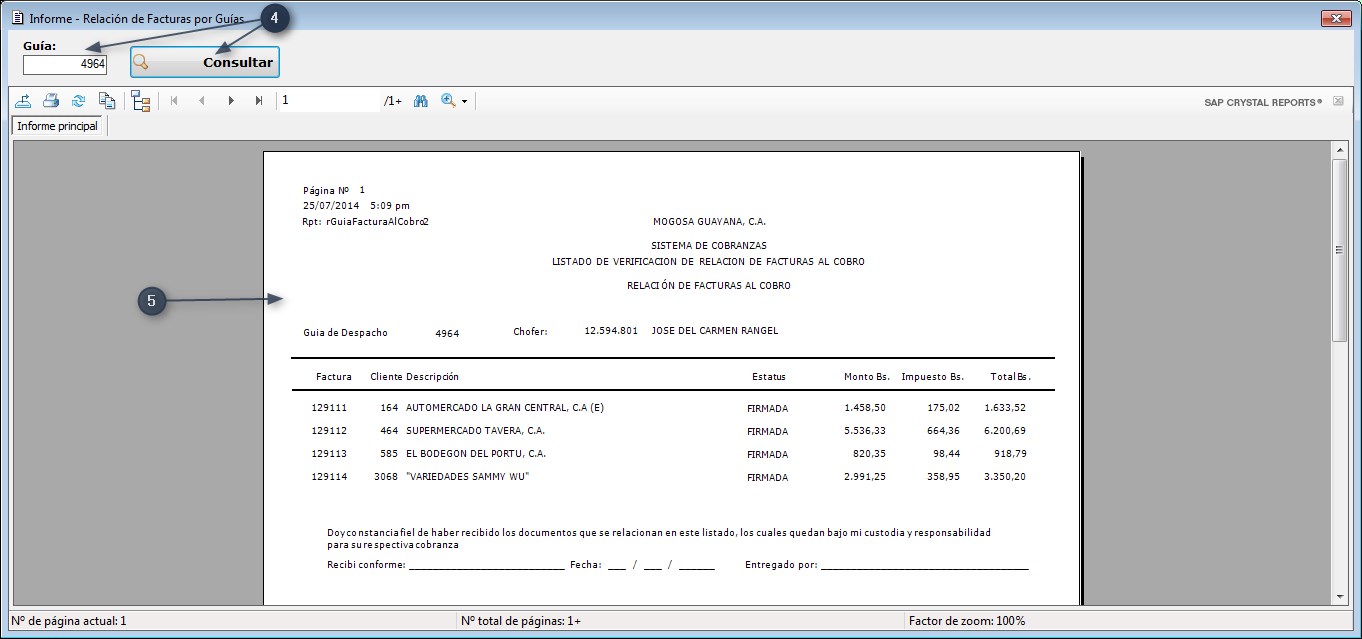Click FIRMADA status of invoice 129111
The height and width of the screenshot is (639, 1362).
pos(767,409)
